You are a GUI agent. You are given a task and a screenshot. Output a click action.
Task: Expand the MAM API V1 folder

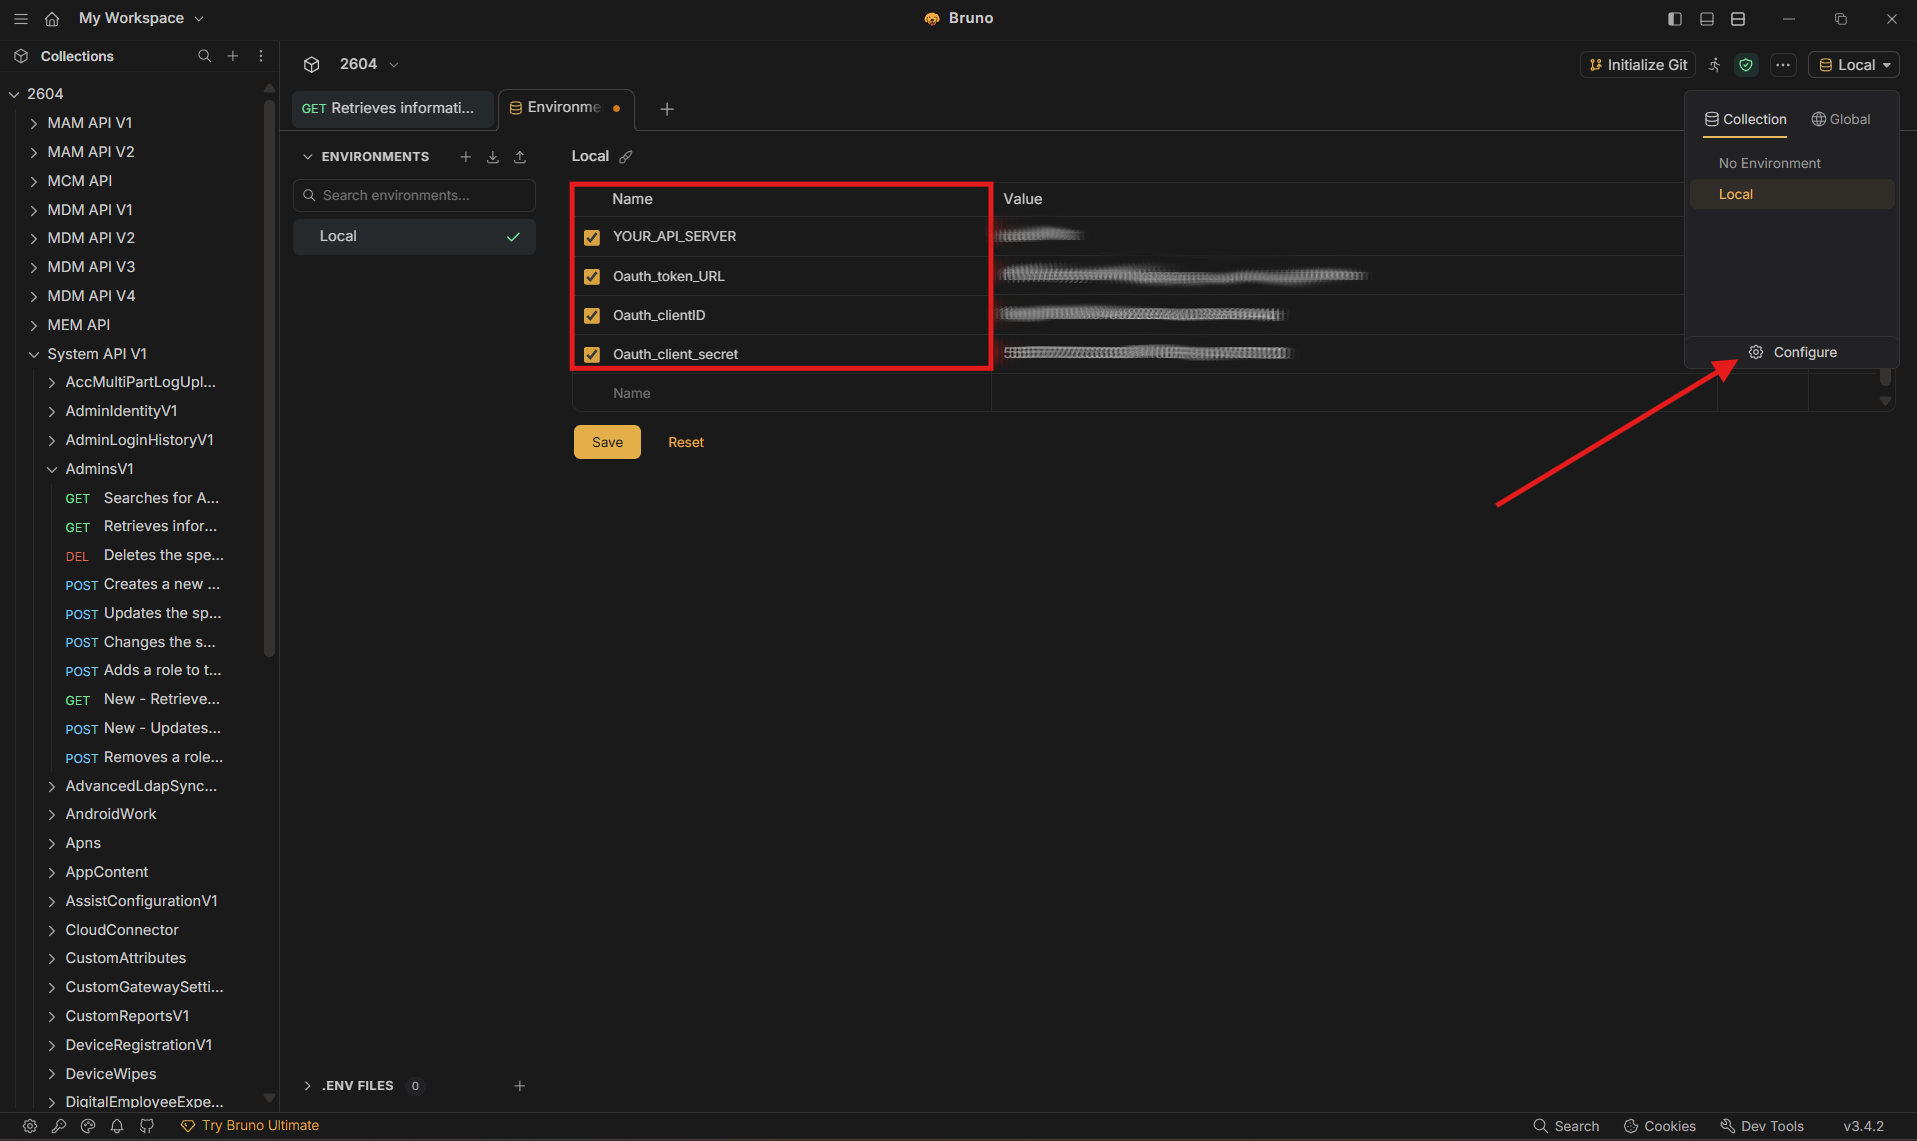(x=34, y=123)
